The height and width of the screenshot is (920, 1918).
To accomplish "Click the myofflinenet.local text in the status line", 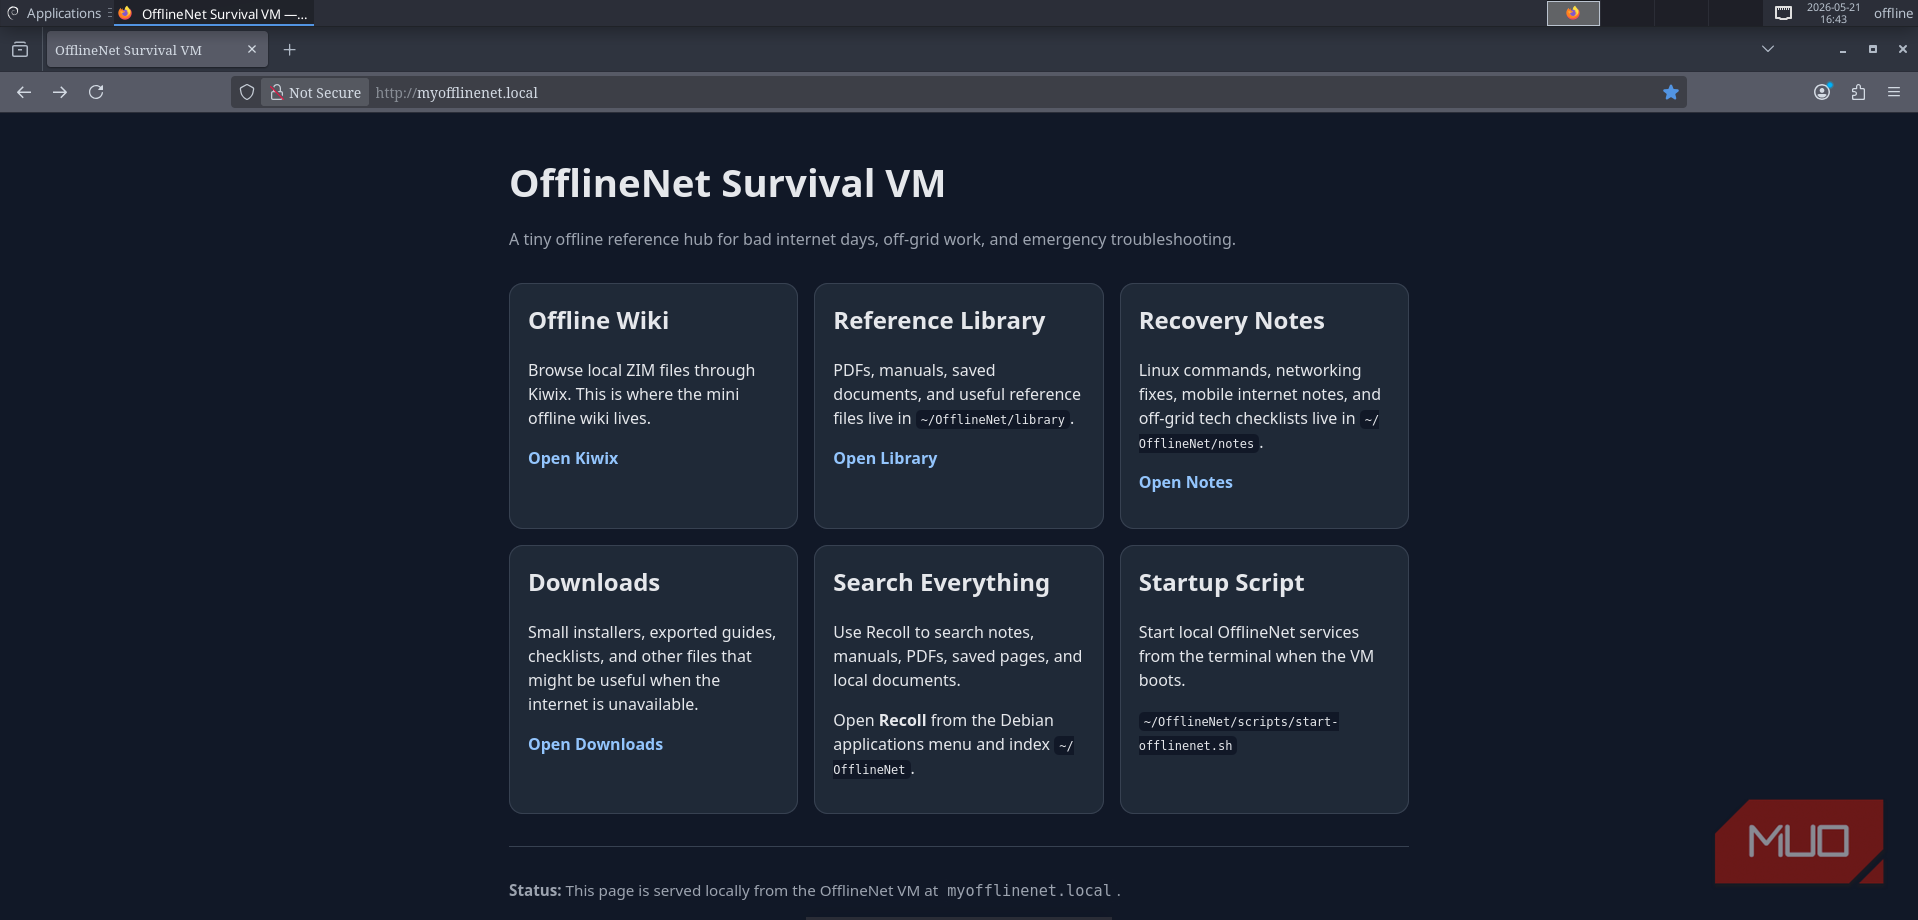I will (x=1029, y=891).
